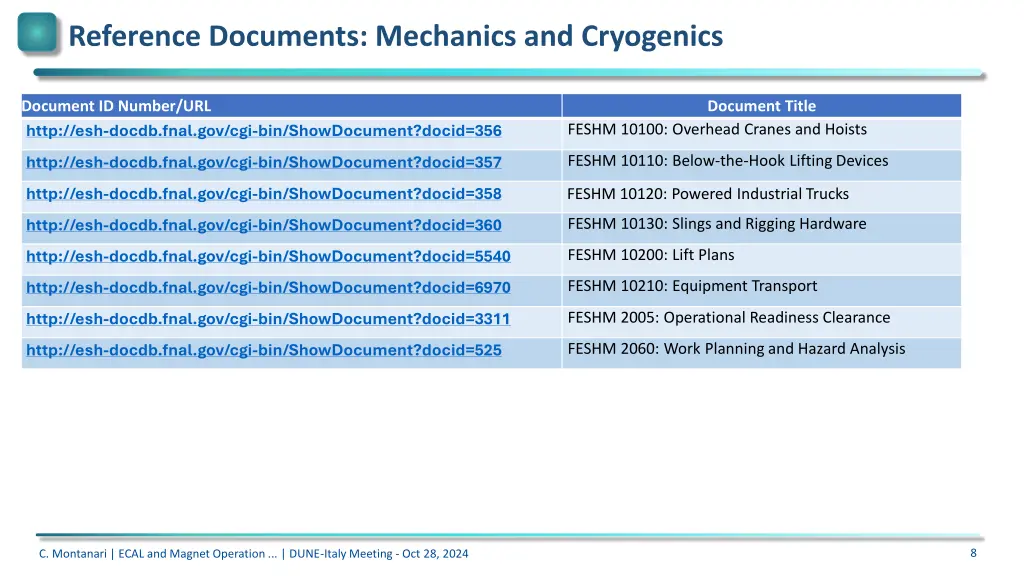1024x576 pixels.
Task: Select the 'FESHM 10200: Lift Plans' cell
Action: [761, 259]
